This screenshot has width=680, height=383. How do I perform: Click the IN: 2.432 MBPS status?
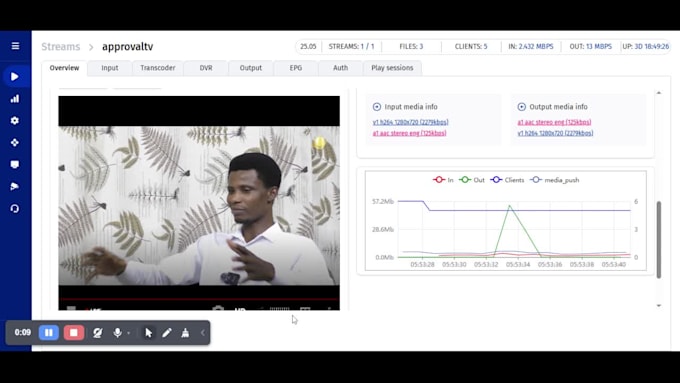click(x=531, y=46)
